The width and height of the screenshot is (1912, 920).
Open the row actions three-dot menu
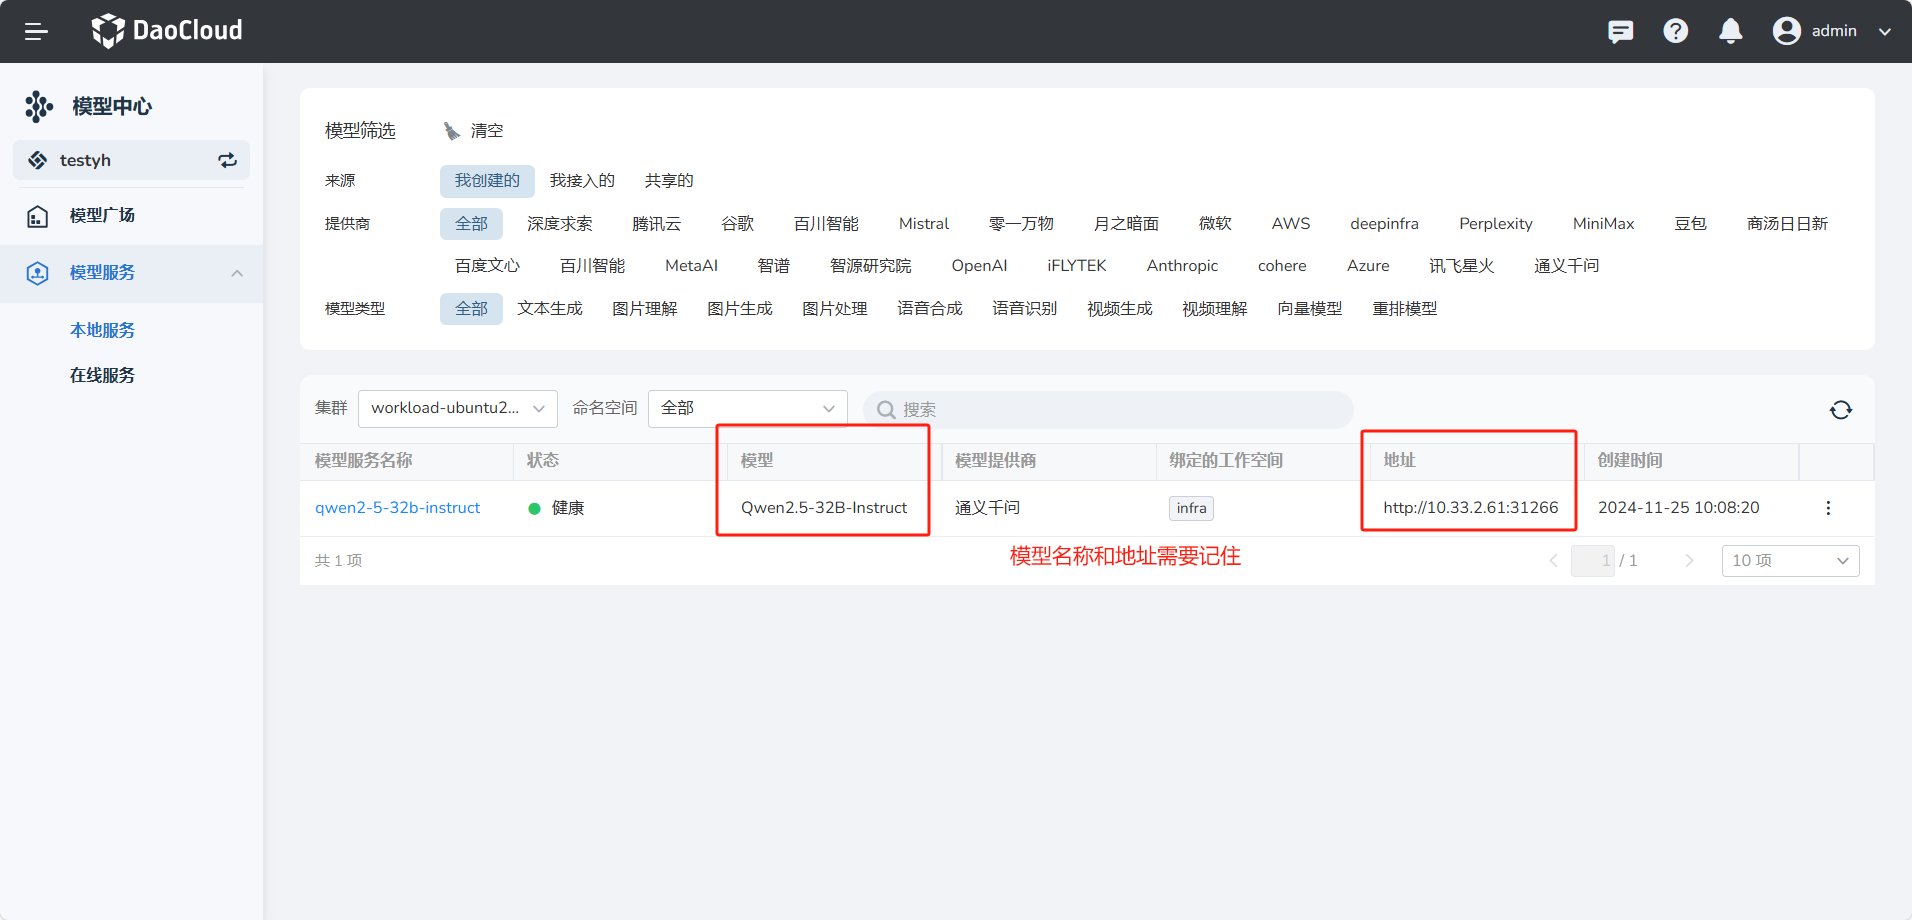(1828, 508)
